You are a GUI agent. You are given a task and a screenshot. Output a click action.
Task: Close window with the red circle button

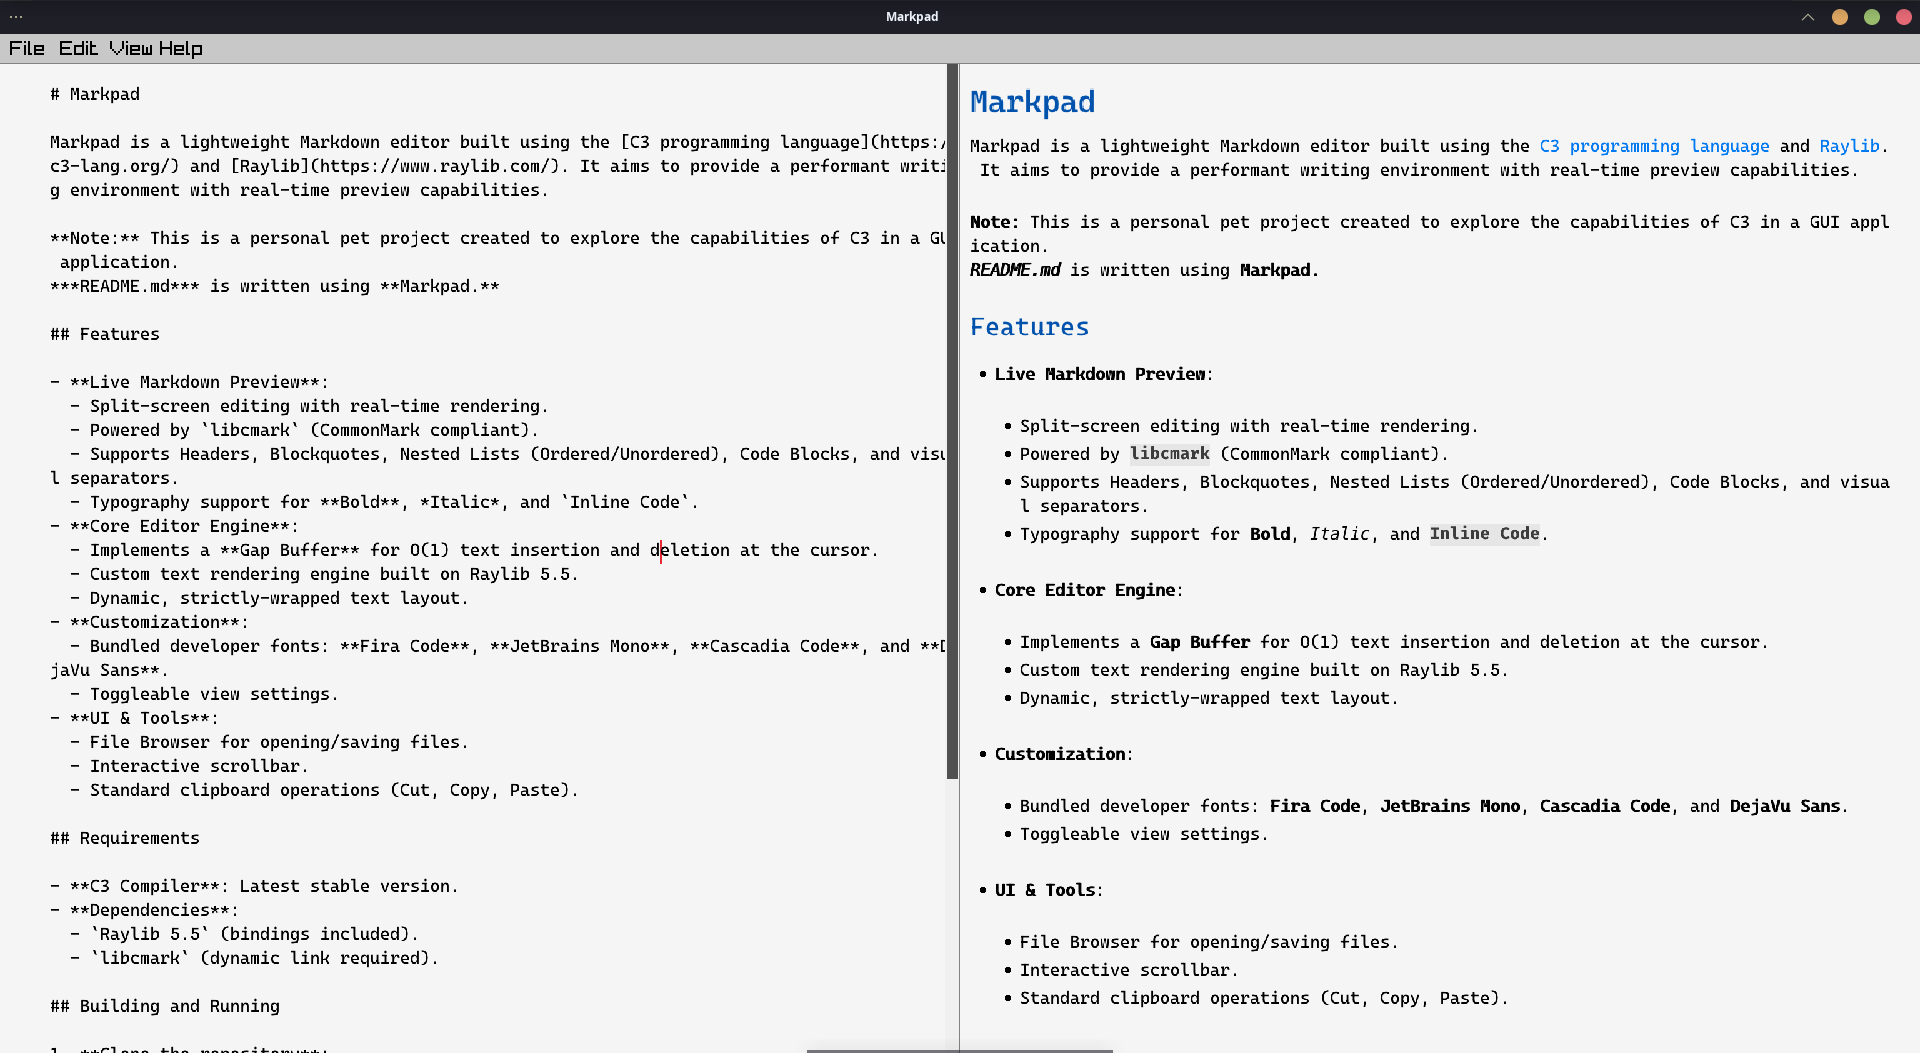[1904, 17]
